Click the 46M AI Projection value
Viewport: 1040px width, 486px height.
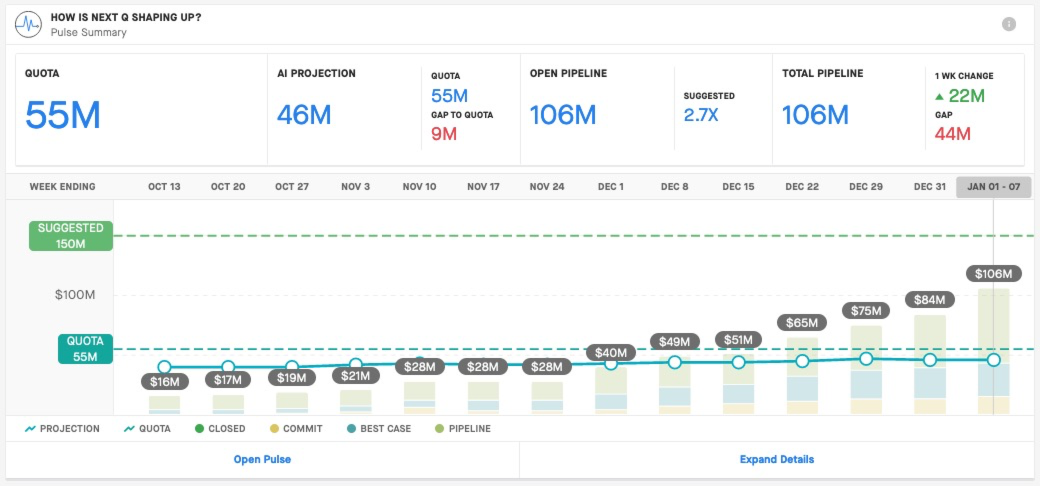click(x=304, y=115)
